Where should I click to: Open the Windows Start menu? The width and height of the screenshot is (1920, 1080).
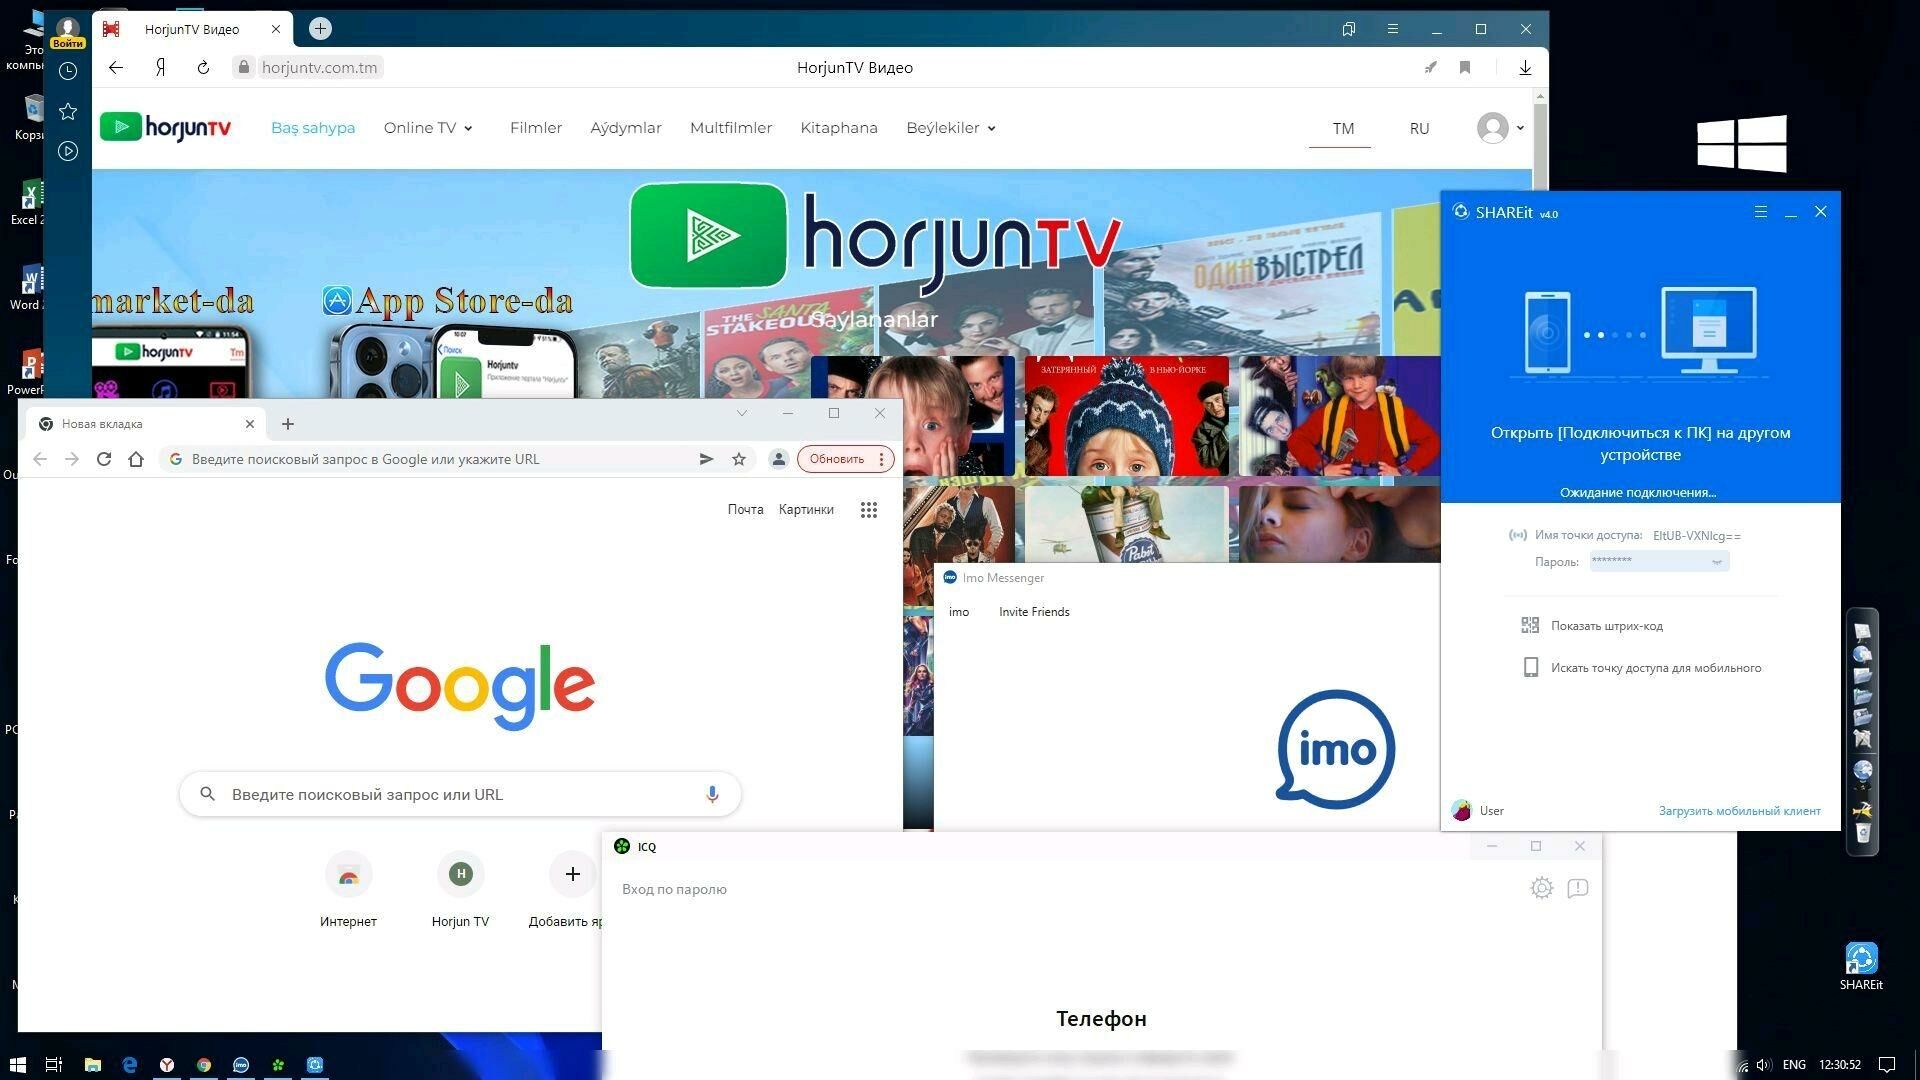pos(17,1065)
